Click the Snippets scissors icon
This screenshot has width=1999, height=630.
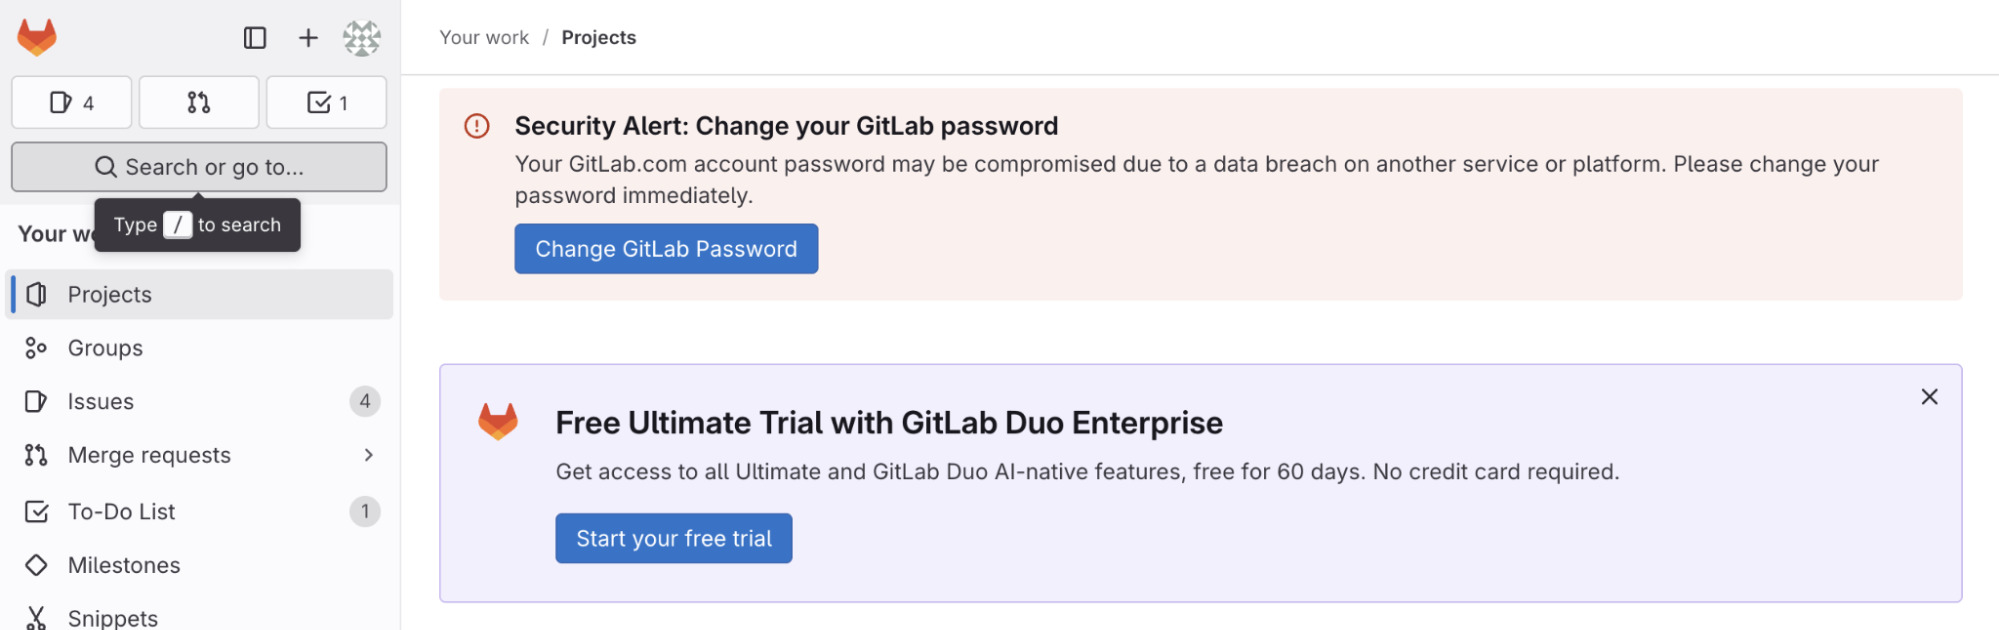click(x=36, y=618)
